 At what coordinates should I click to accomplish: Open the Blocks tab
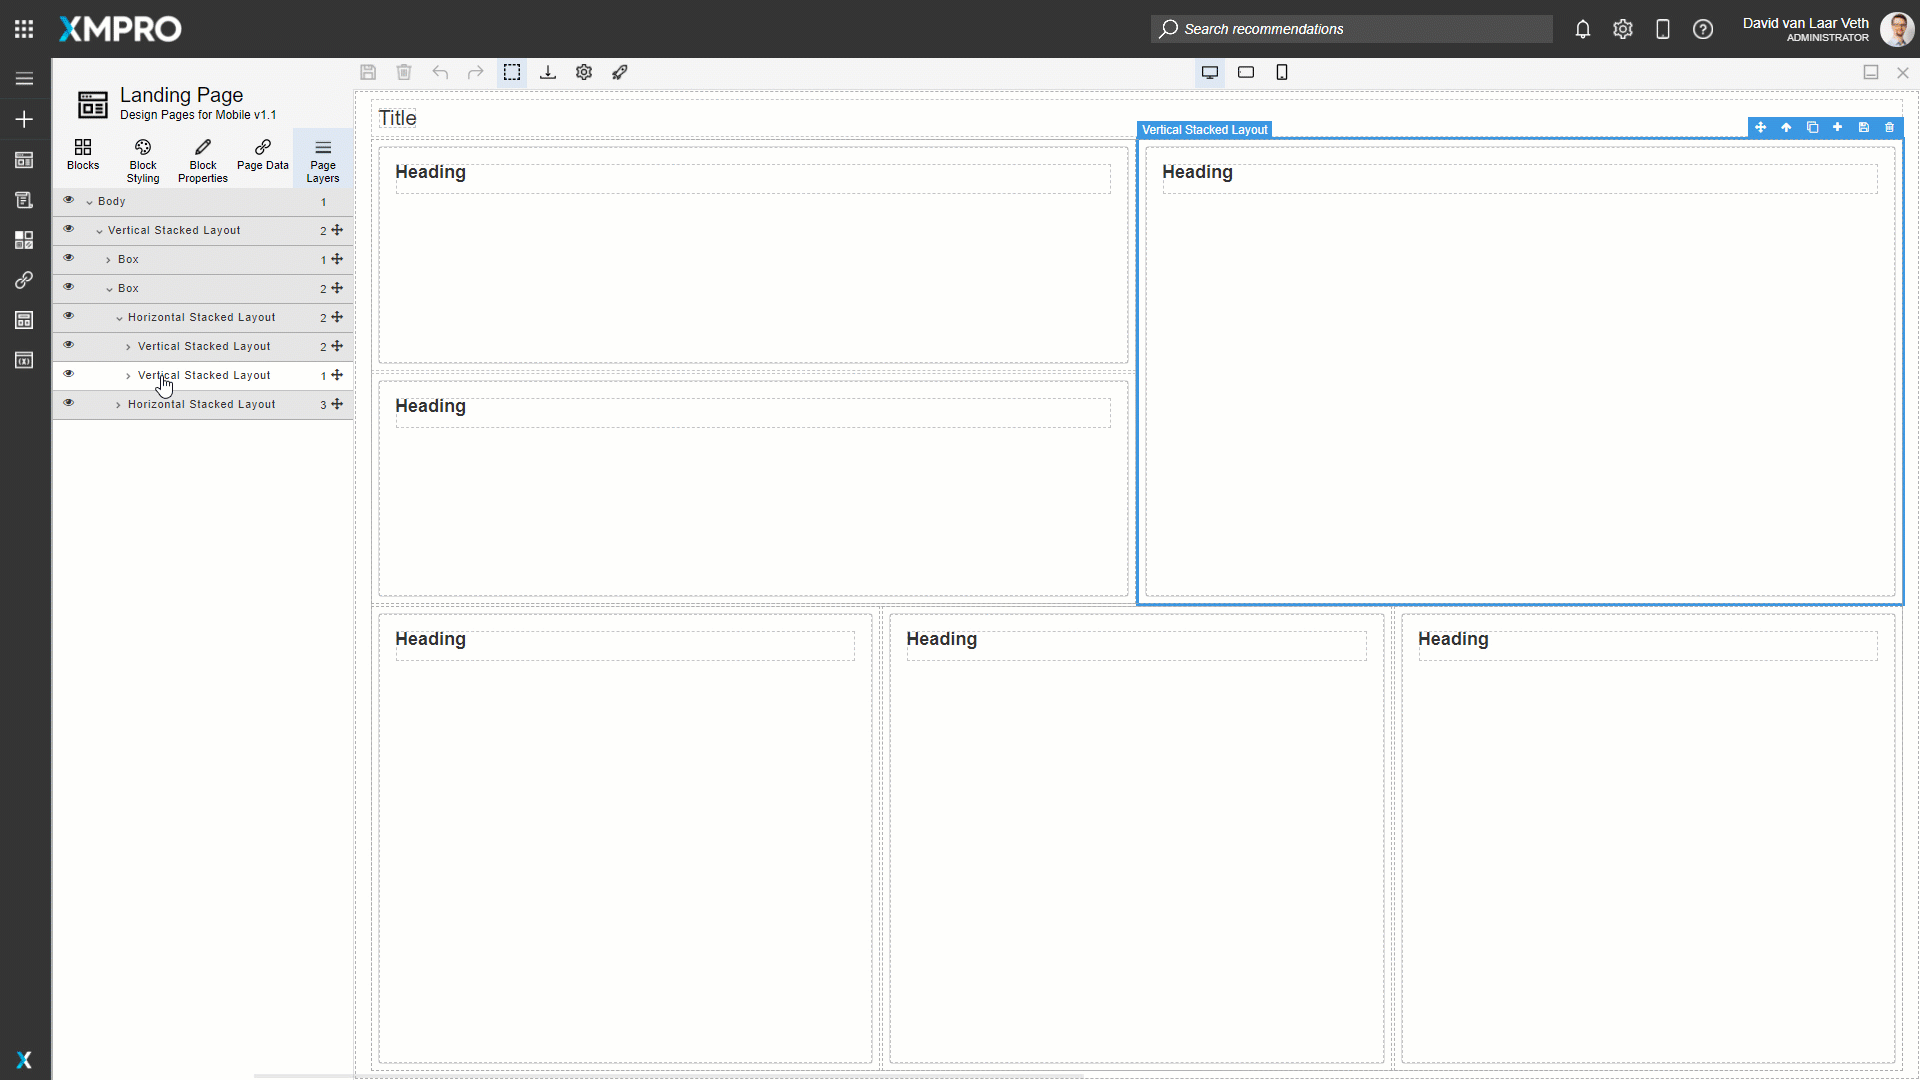[83, 154]
